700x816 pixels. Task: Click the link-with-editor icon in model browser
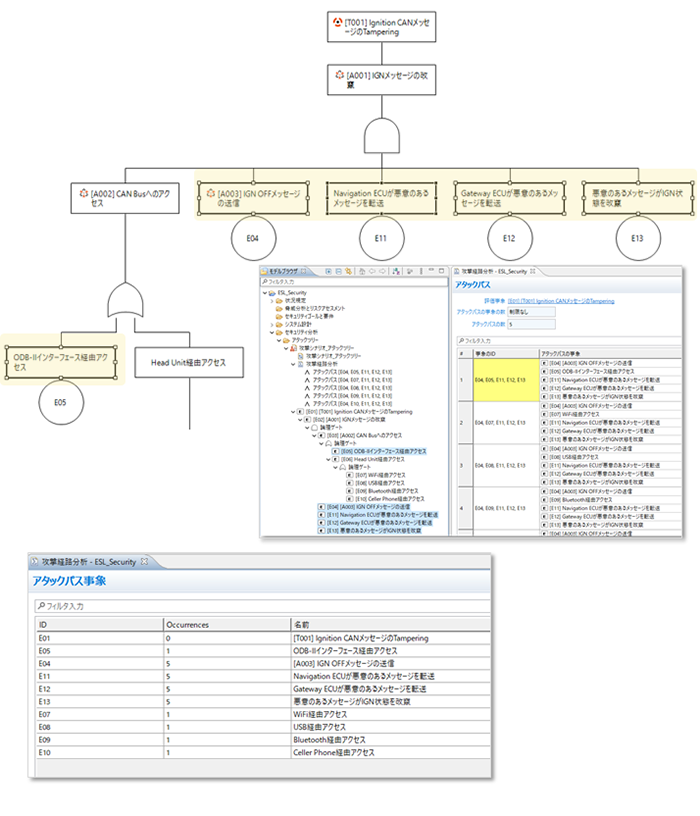tap(347, 270)
